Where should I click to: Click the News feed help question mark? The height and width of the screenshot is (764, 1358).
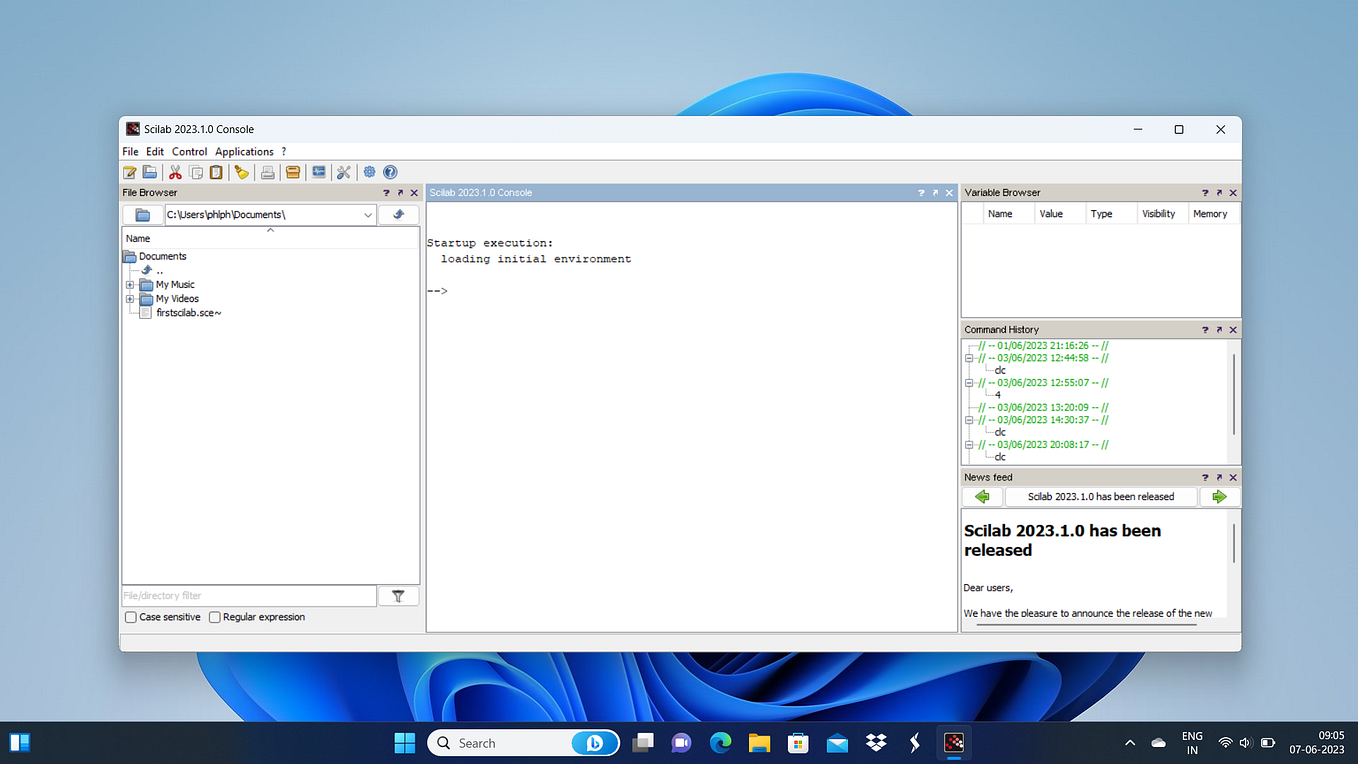(1205, 478)
